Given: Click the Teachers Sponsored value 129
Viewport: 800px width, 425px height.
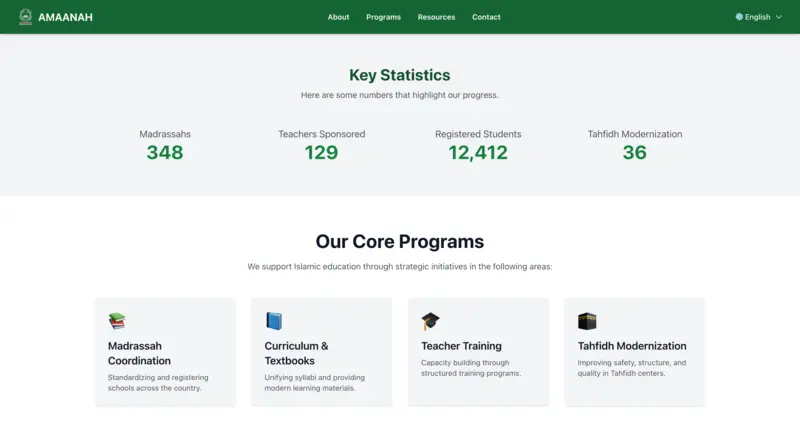Looking at the screenshot, I should [x=321, y=153].
